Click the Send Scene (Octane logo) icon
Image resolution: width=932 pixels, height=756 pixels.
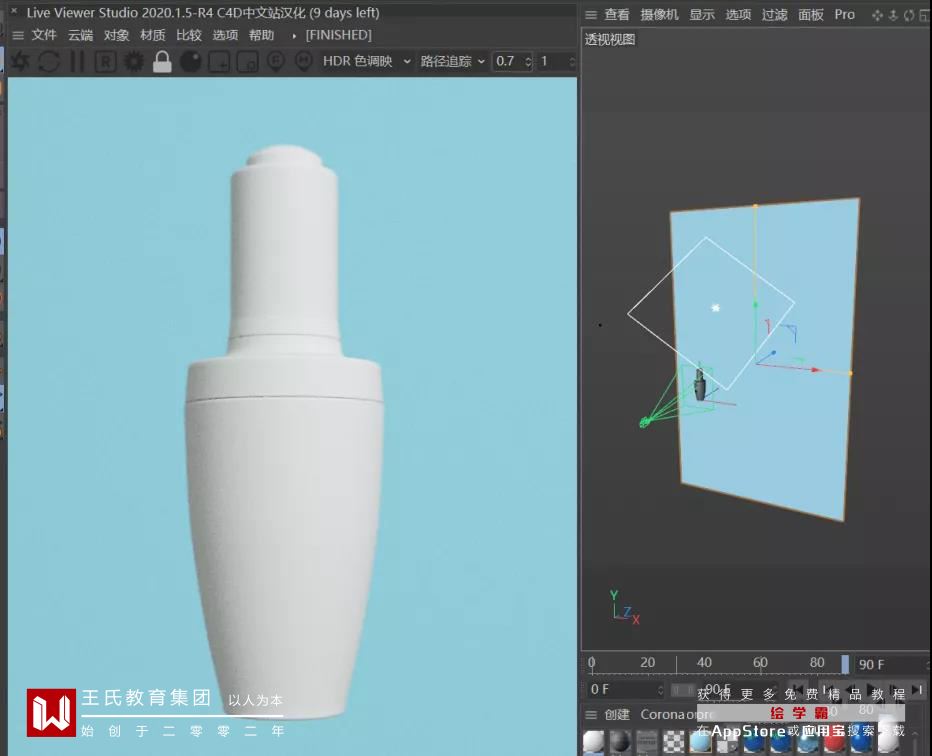point(20,61)
